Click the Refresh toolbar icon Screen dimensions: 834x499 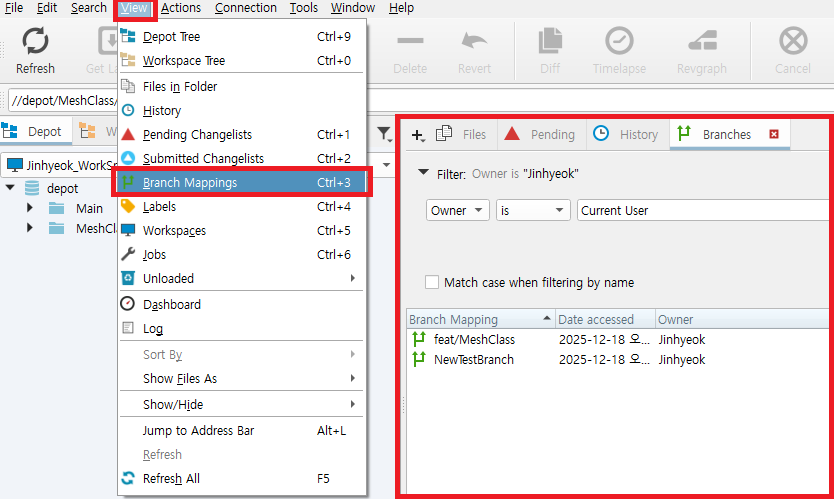35,41
